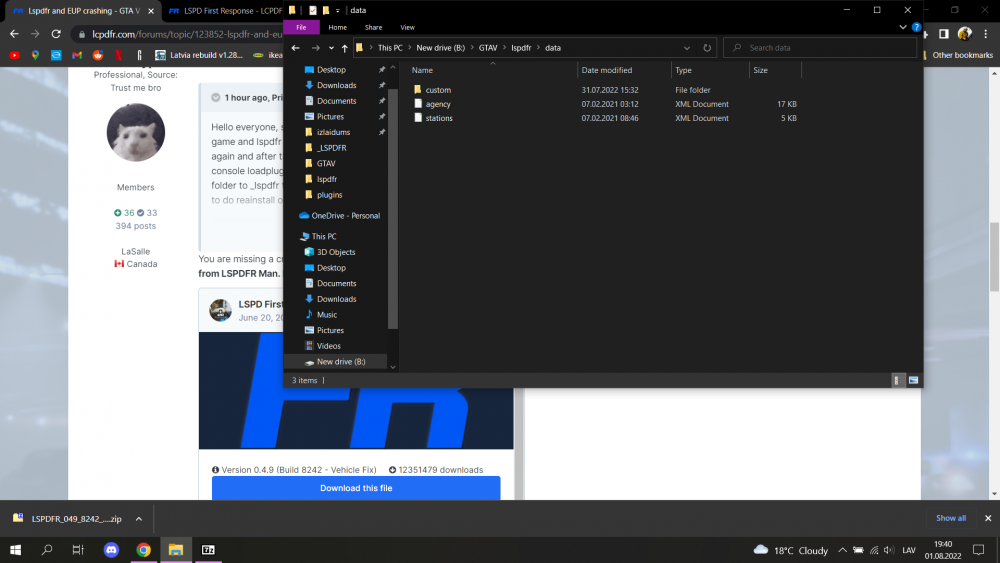Screen dimensions: 1000x563
Task: Open 3D Objects under This PC
Action: pos(335,252)
